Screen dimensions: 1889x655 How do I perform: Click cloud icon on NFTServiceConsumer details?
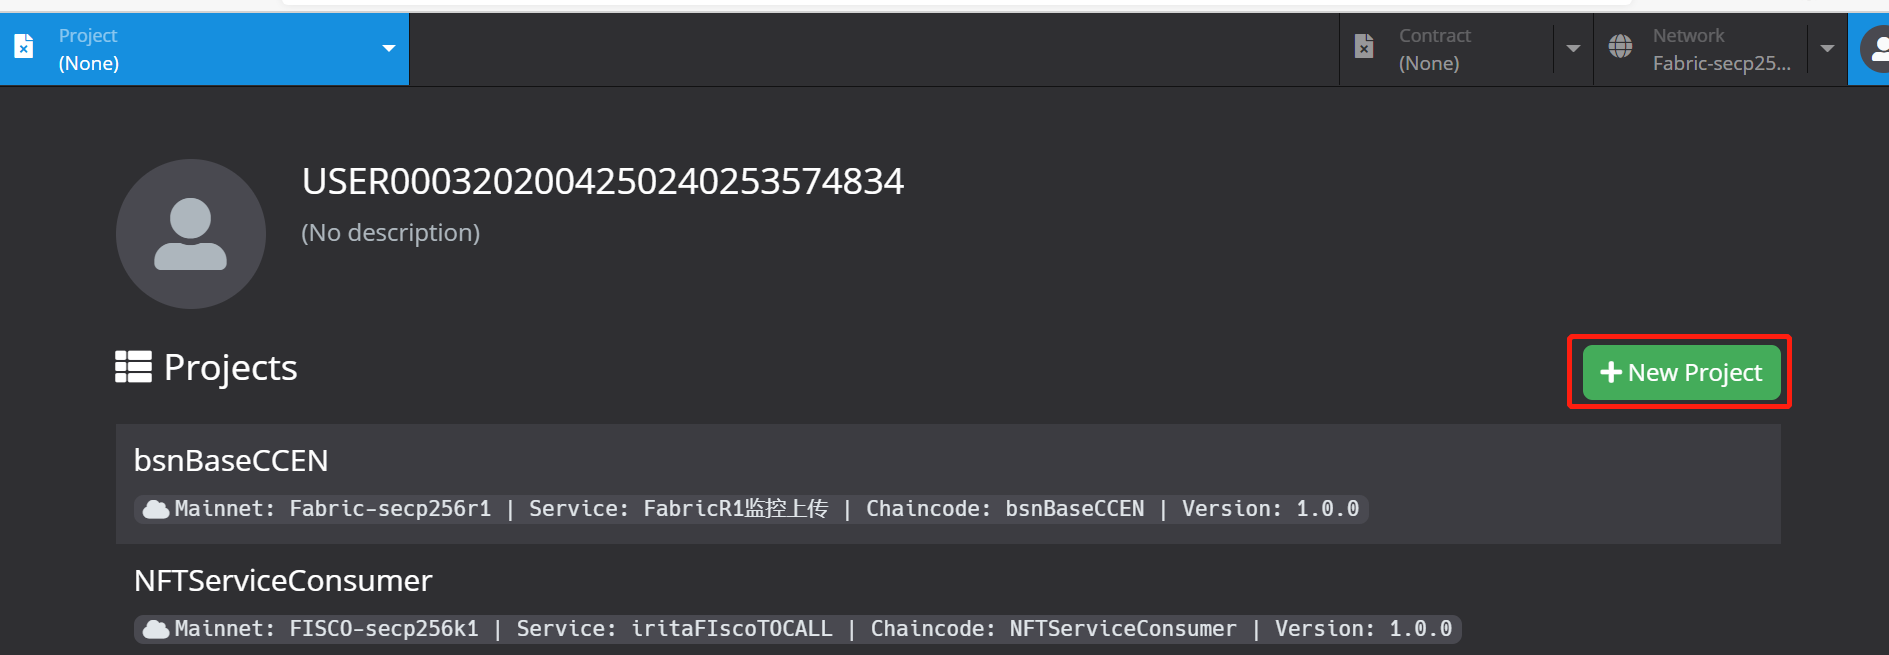pyautogui.click(x=155, y=630)
